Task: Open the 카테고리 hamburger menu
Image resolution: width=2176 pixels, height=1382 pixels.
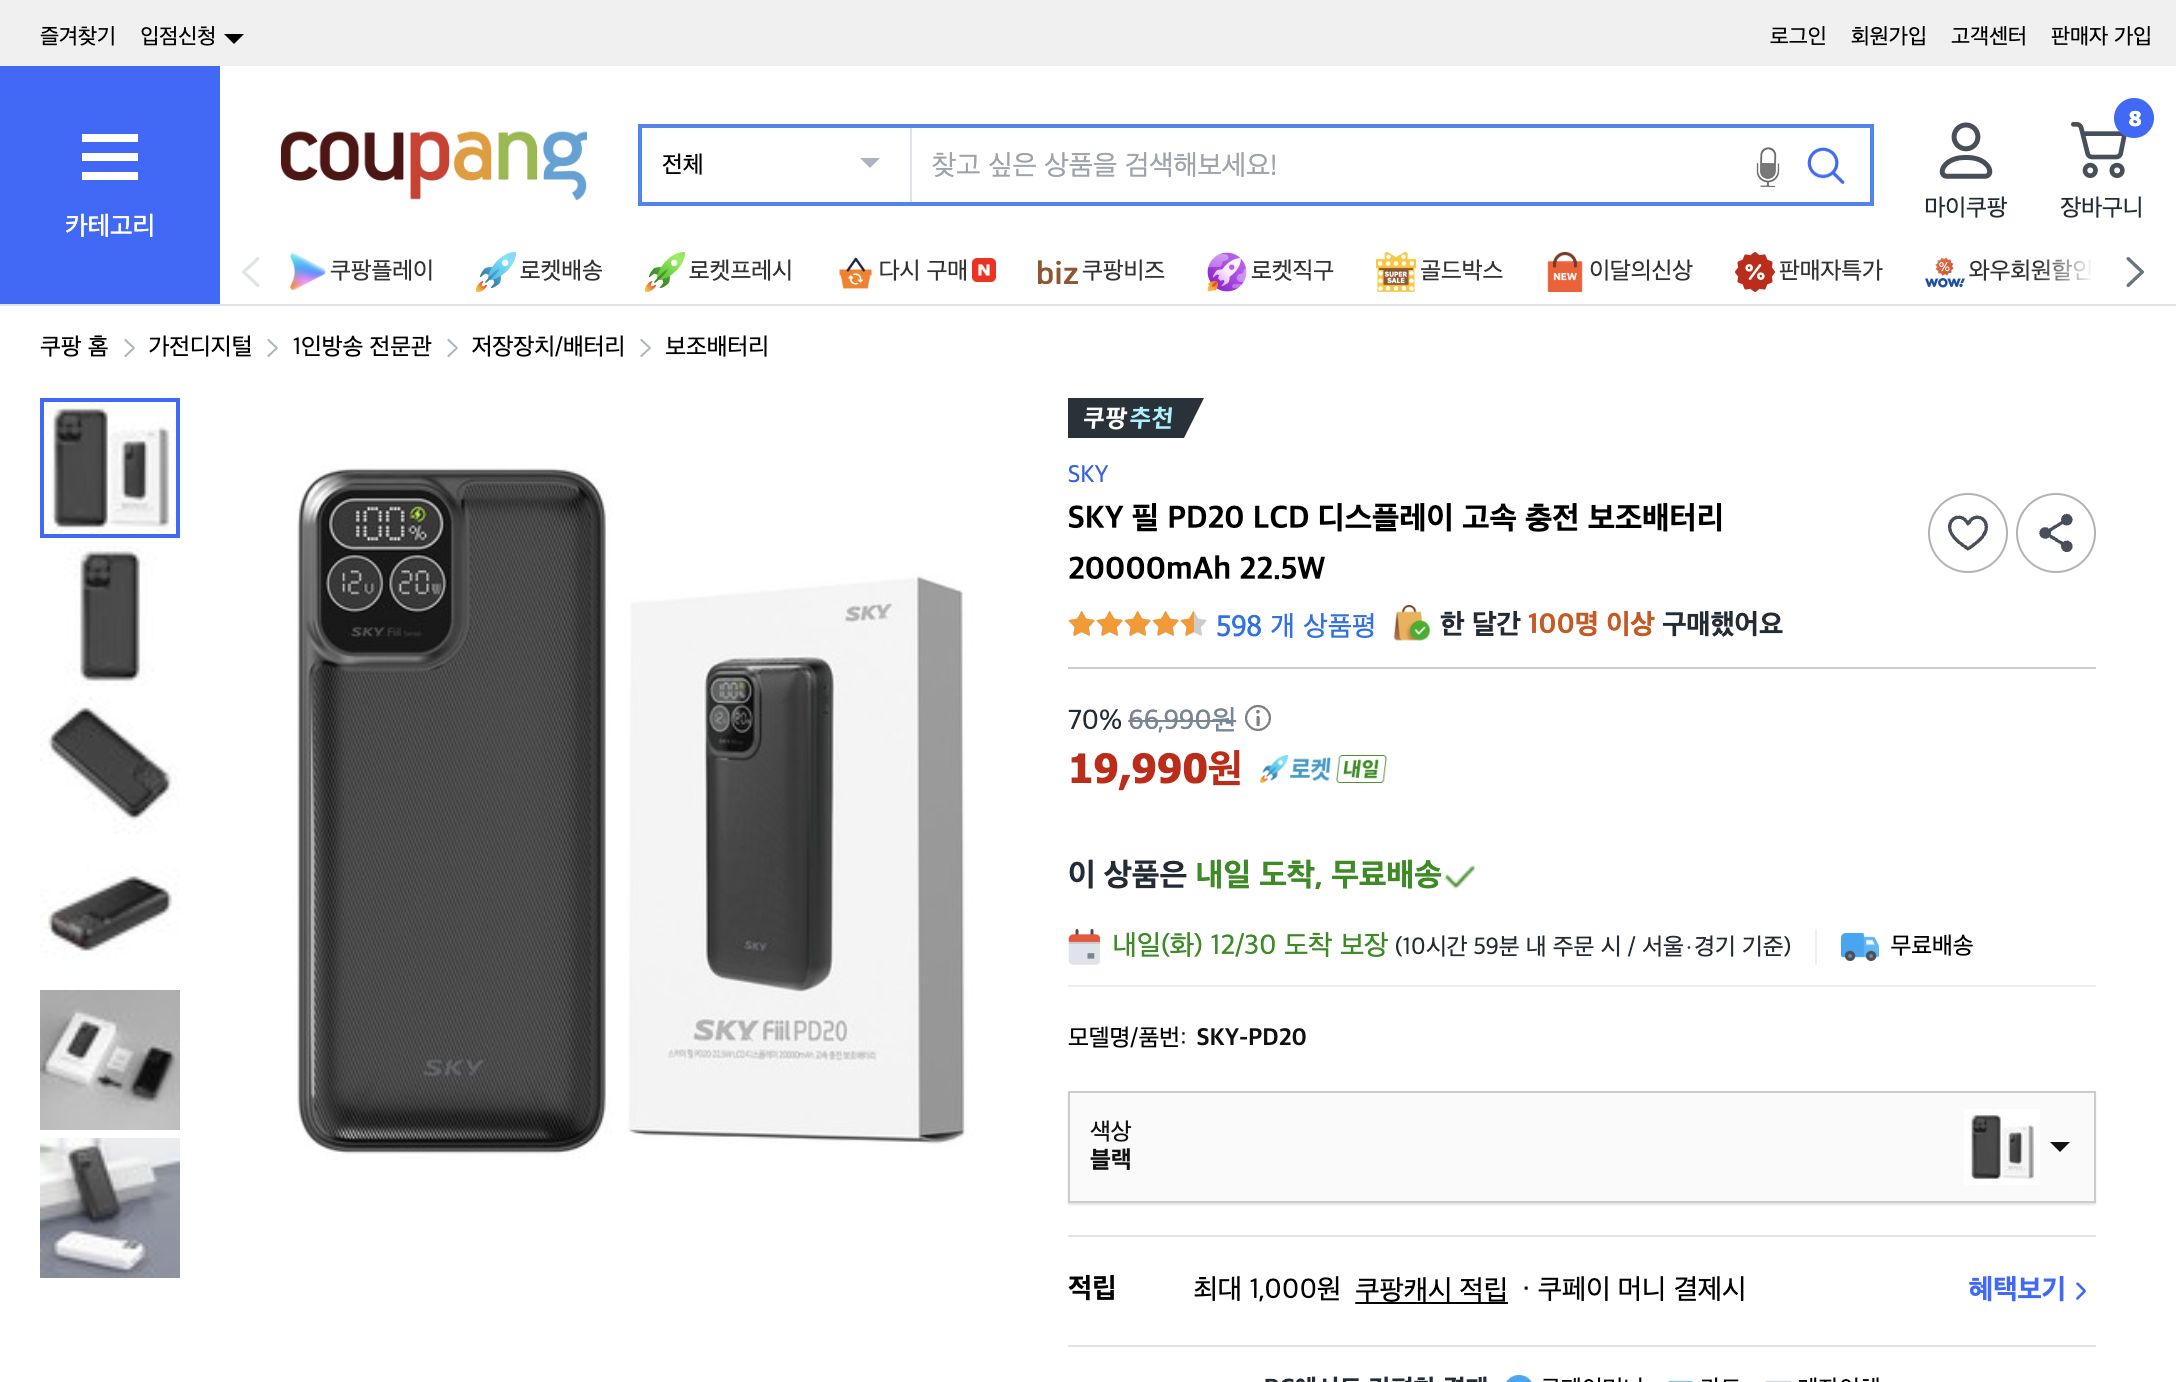Action: click(x=109, y=155)
